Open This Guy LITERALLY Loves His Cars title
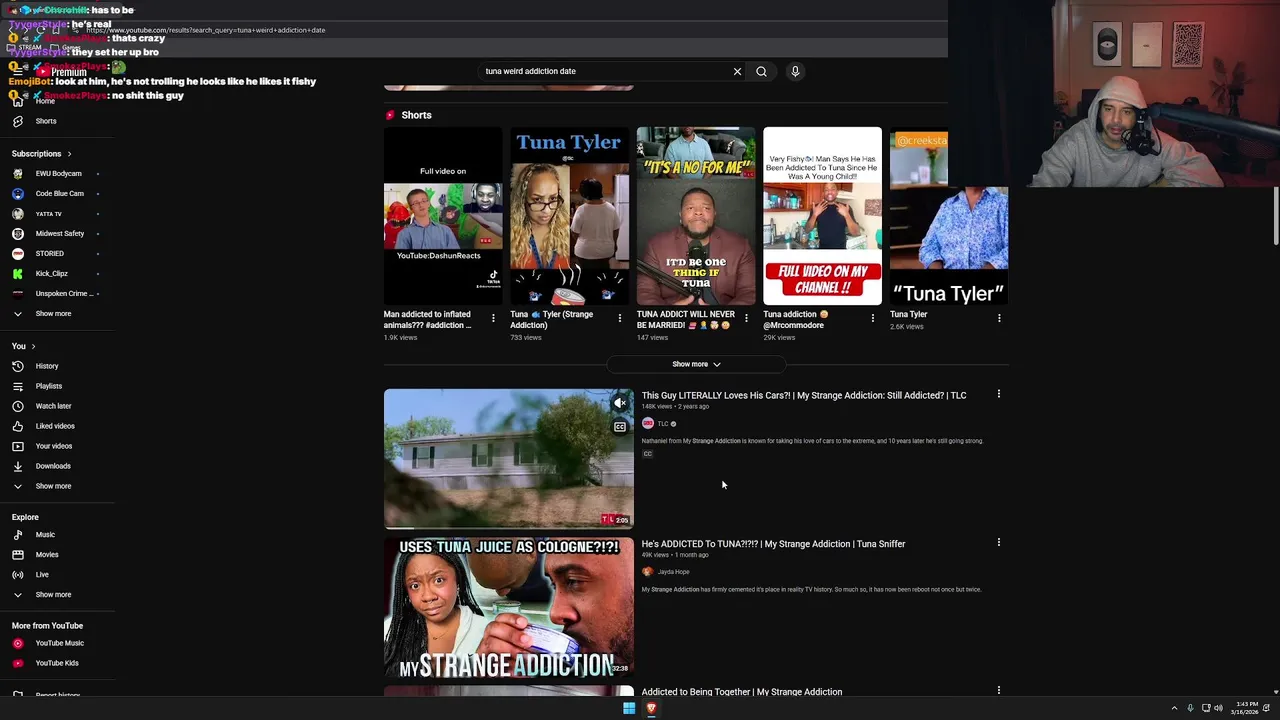 [x=804, y=395]
